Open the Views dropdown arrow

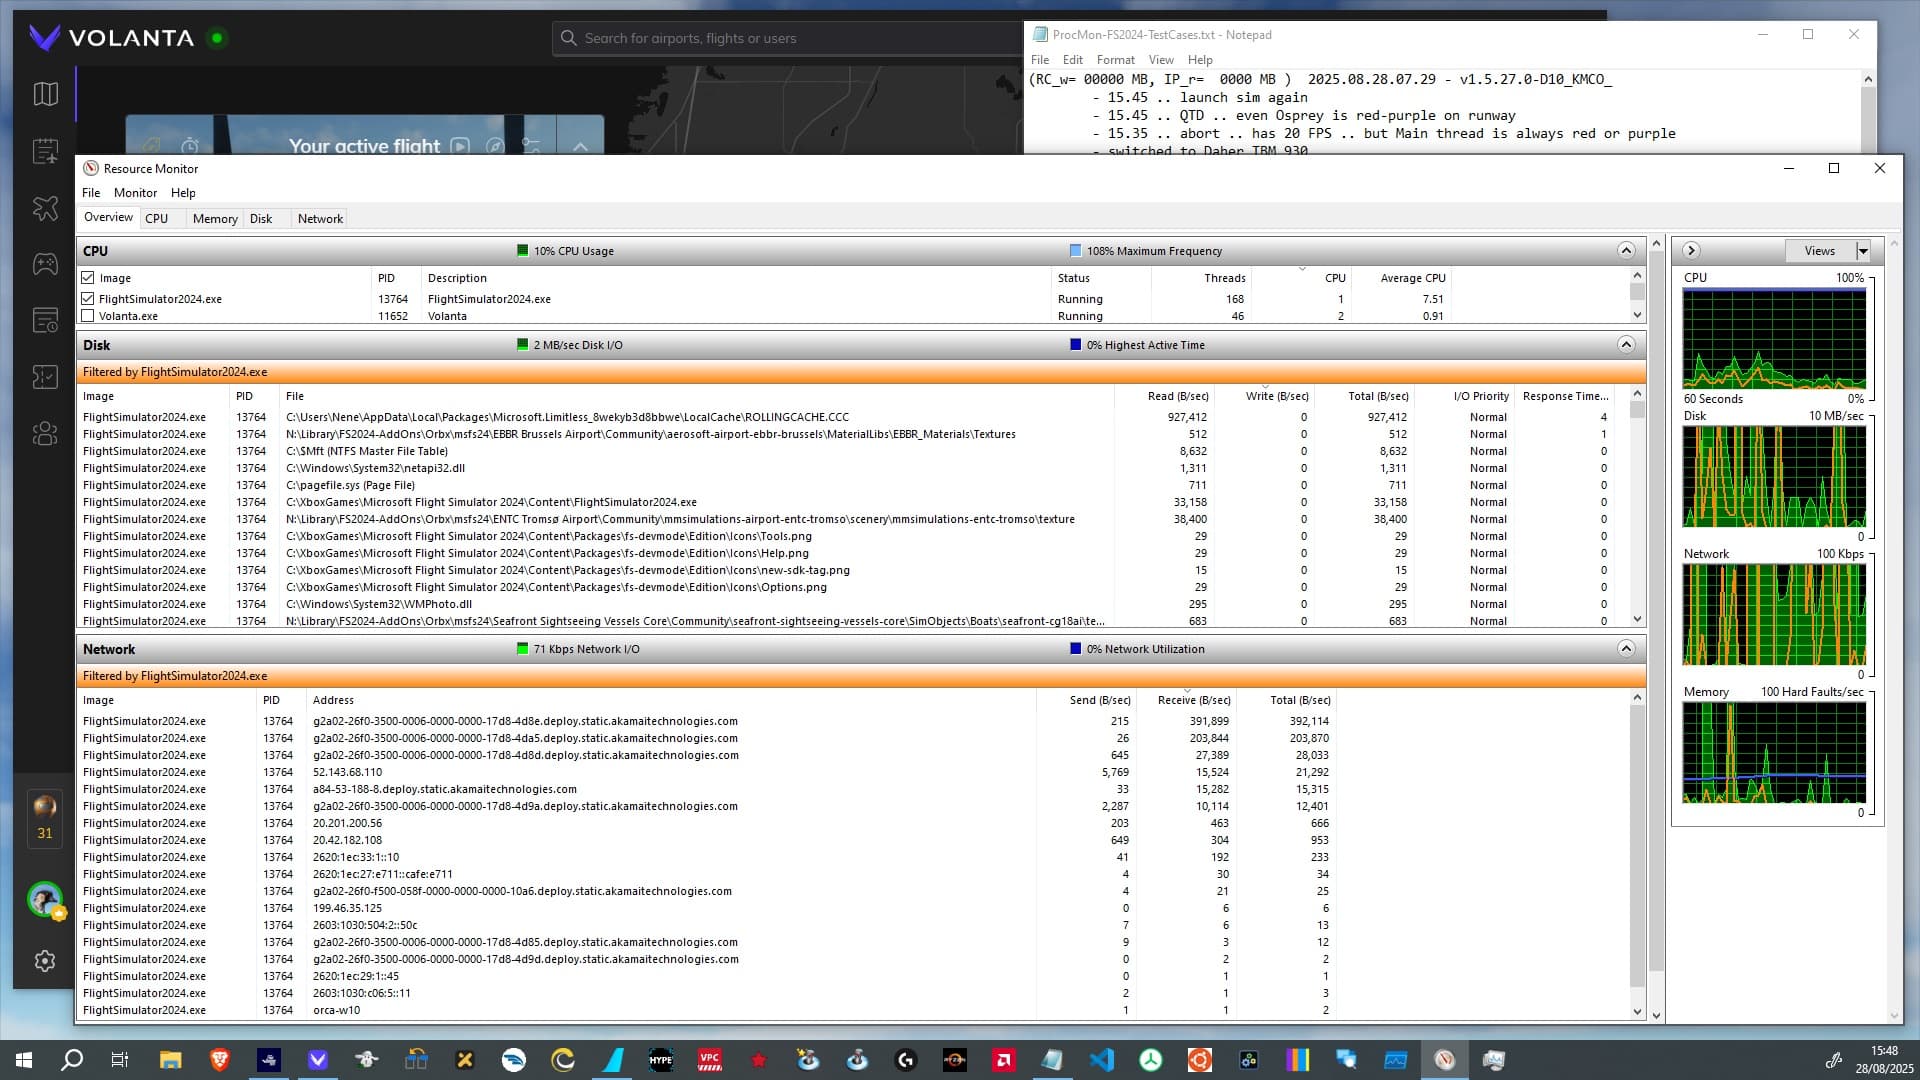[x=1863, y=251]
